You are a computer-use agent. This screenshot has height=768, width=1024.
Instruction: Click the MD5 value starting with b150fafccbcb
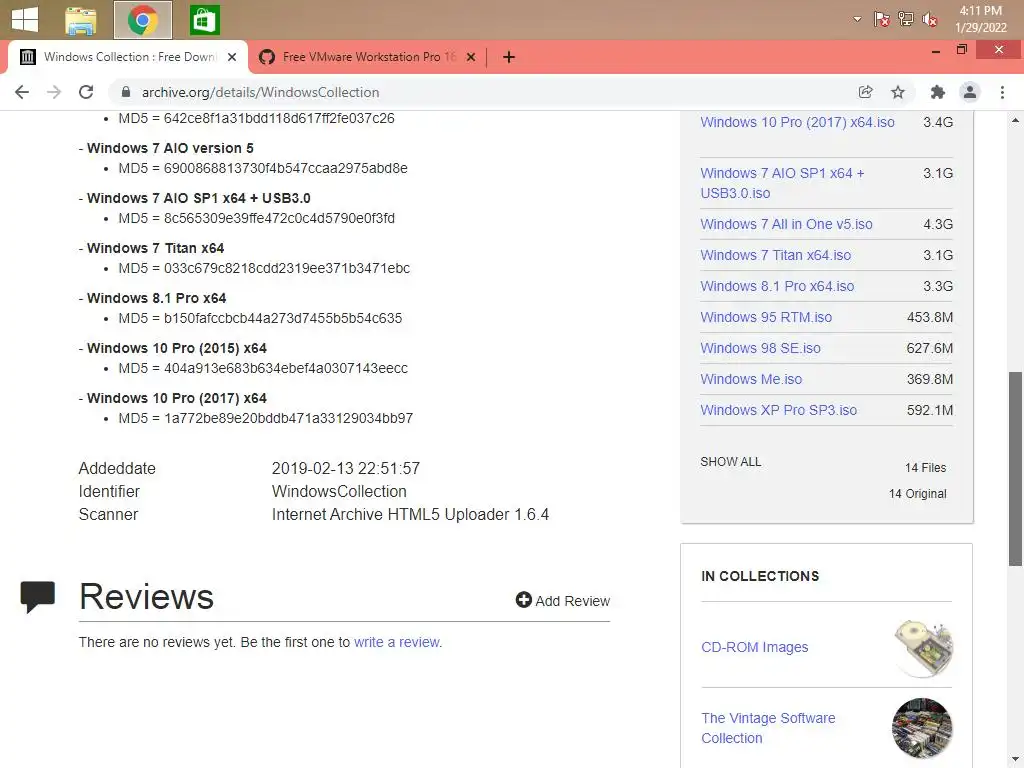283,318
